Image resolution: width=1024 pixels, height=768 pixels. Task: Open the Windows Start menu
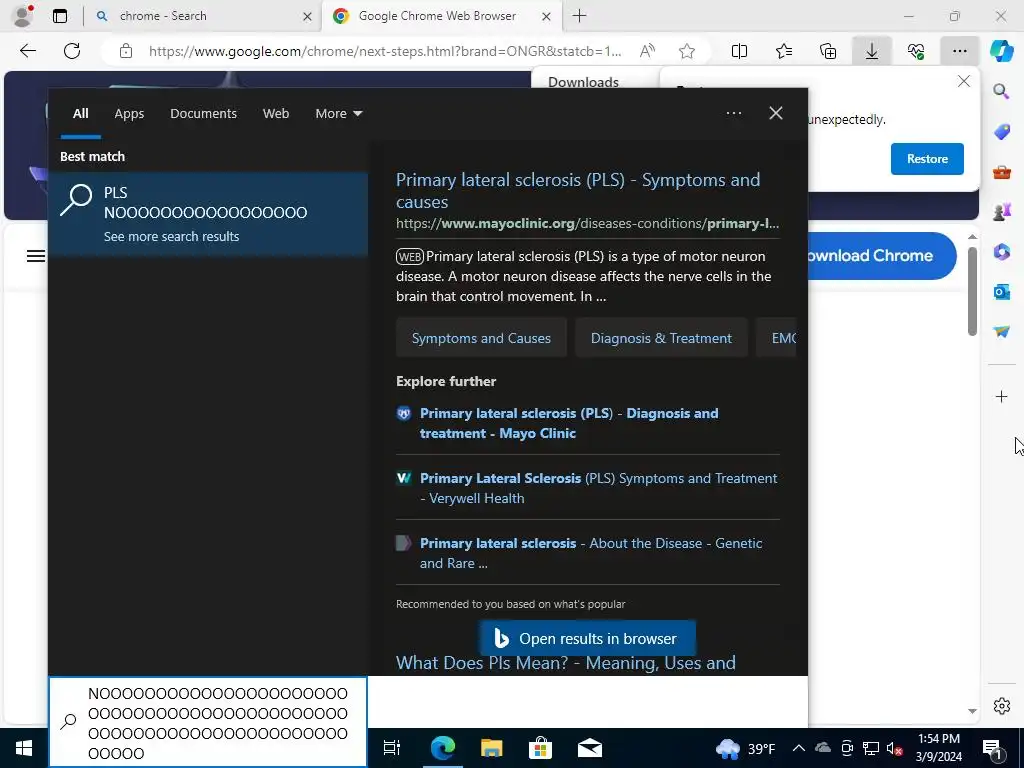pyautogui.click(x=24, y=748)
